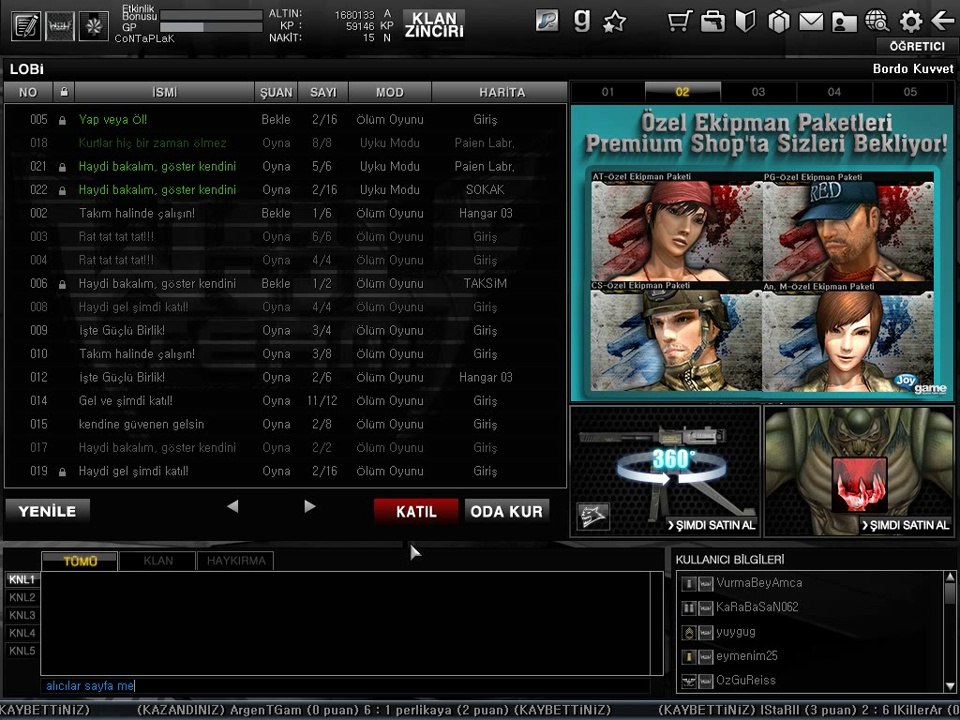Screen dimensions: 960x720
Task: Open the star favorites icon
Action: 615,22
